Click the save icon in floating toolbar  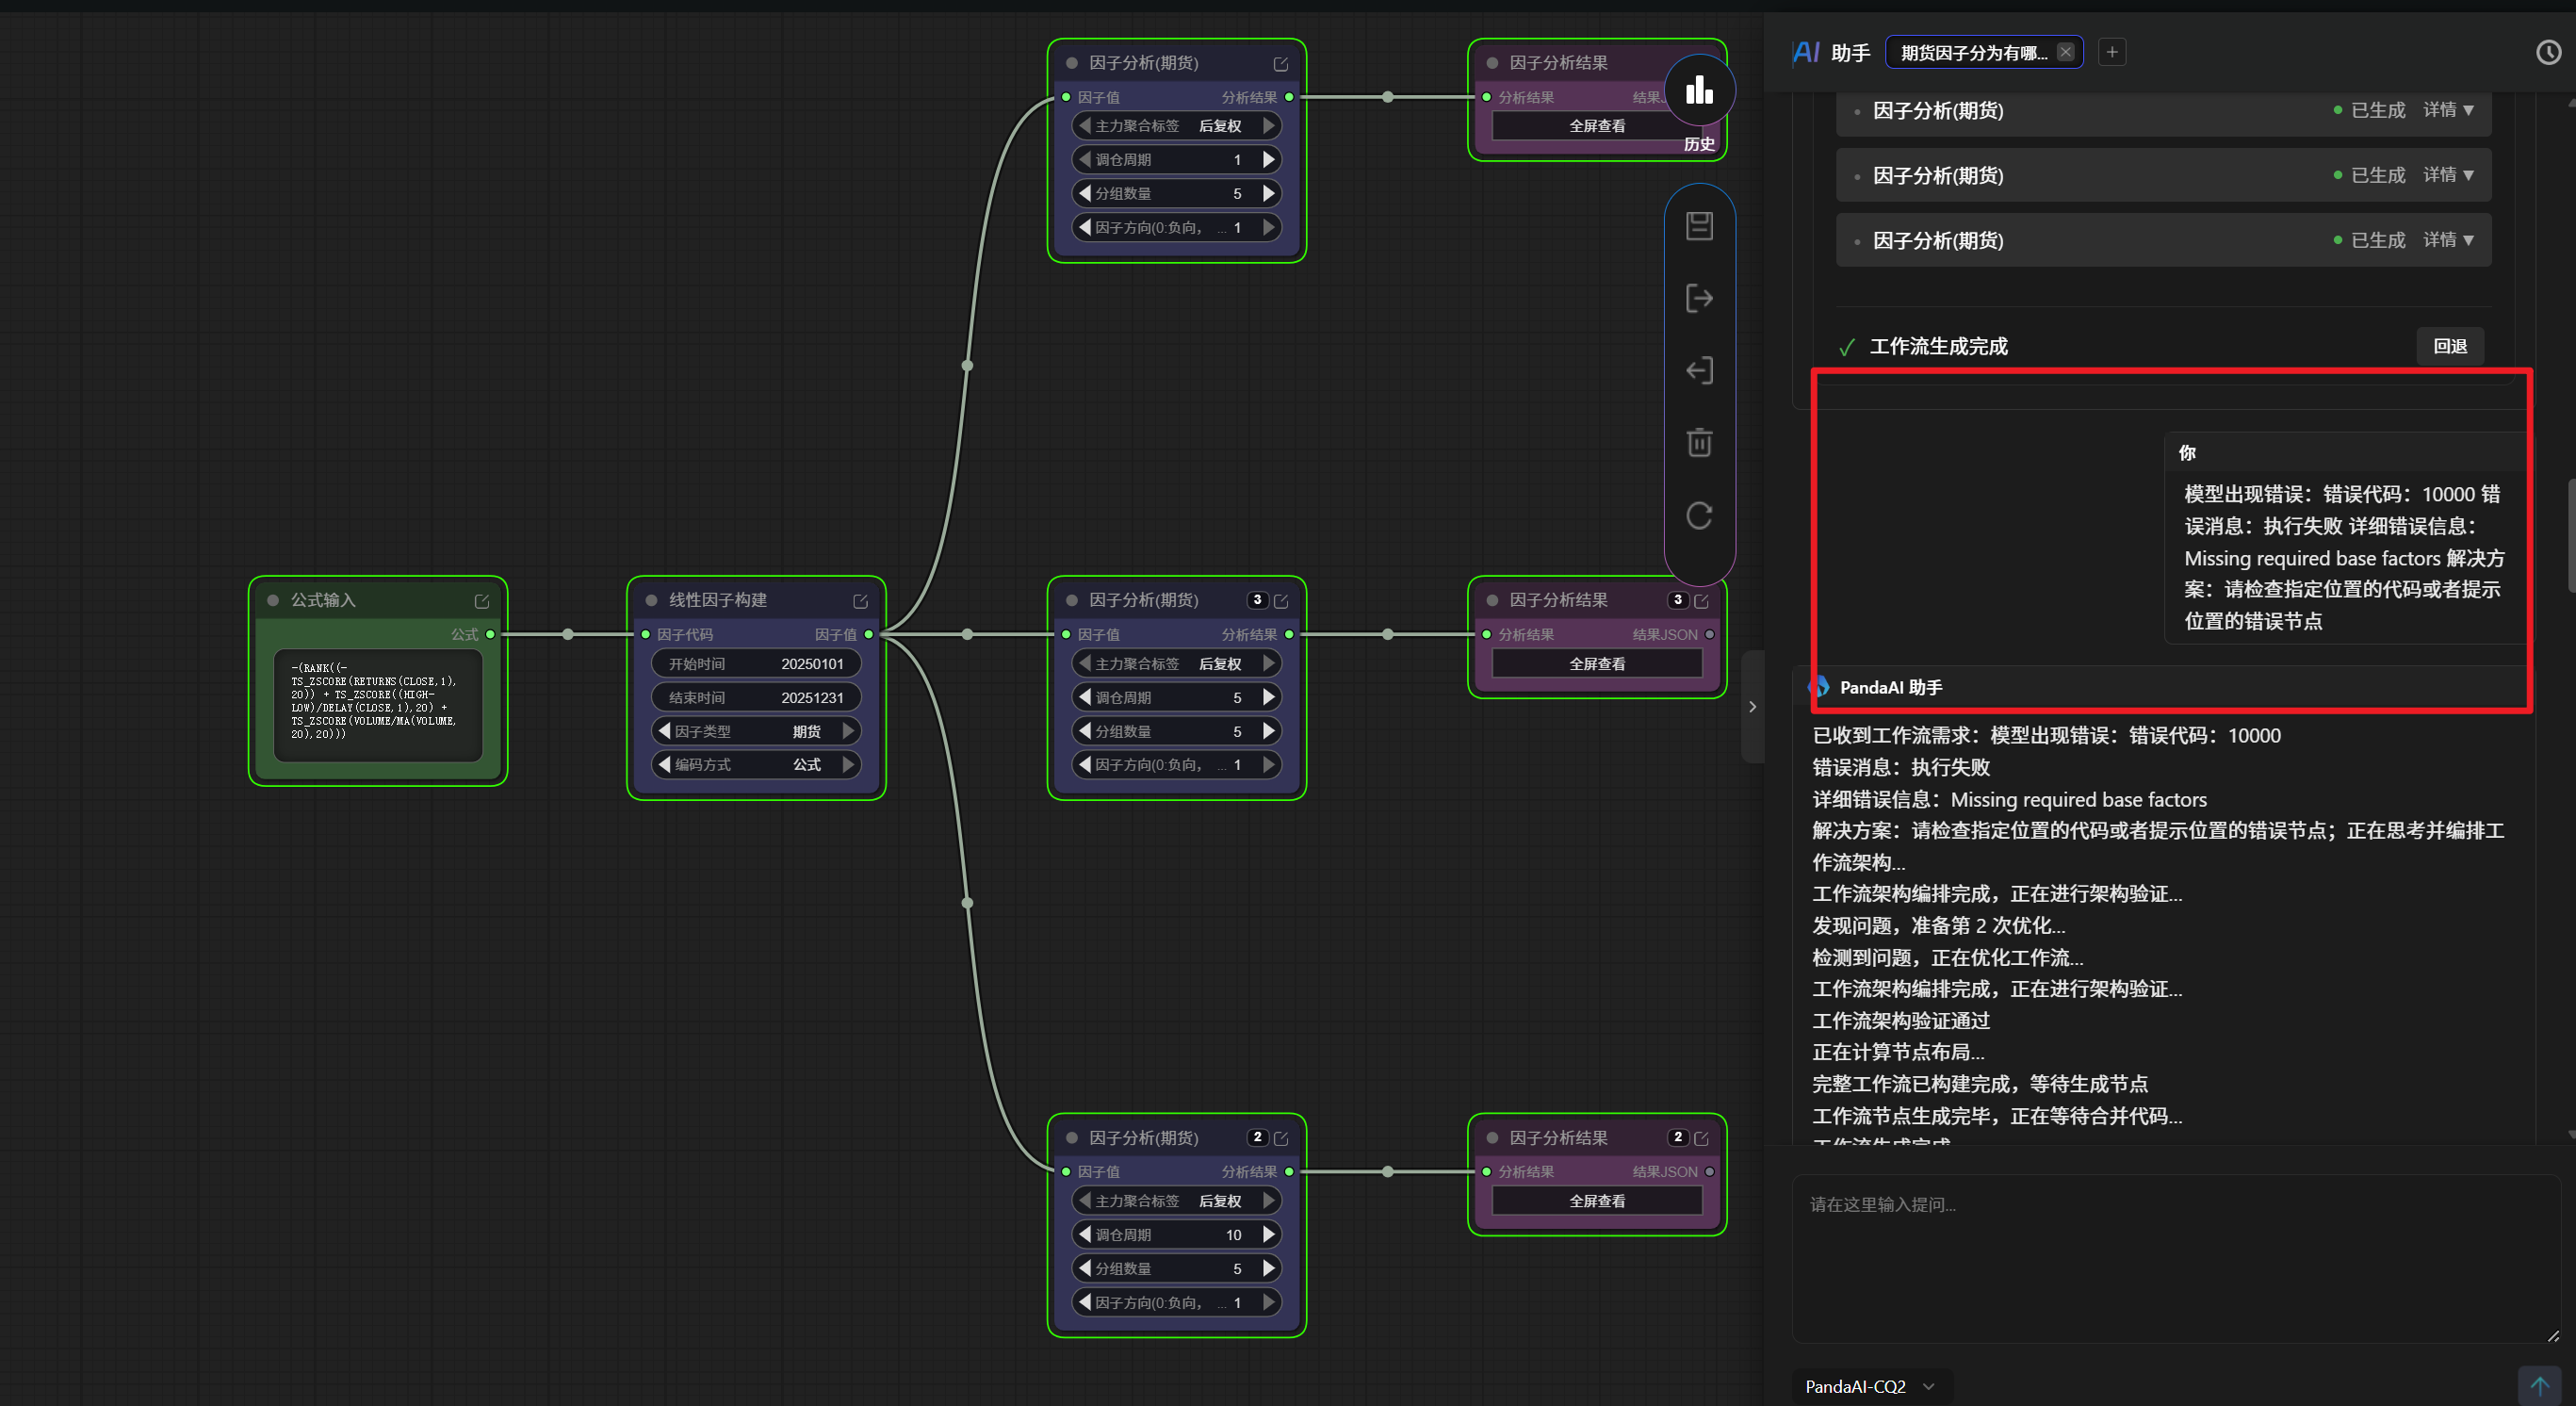(1699, 226)
